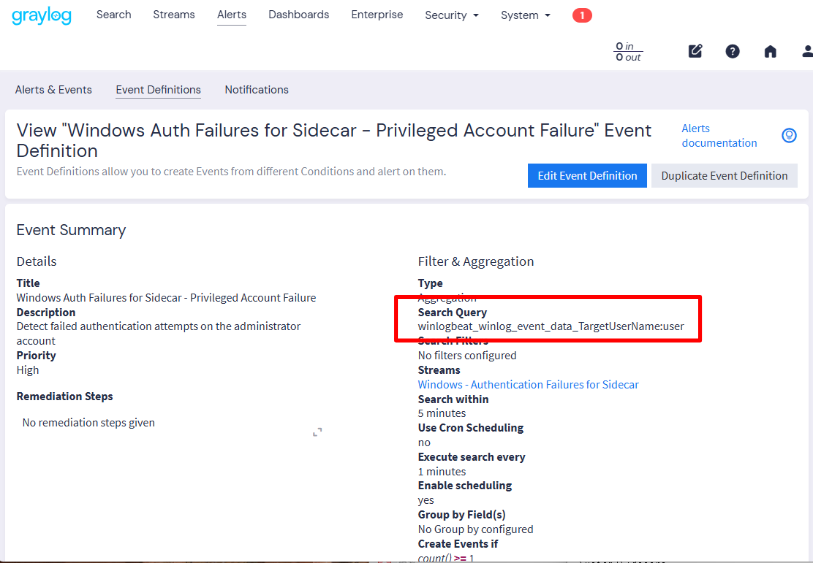This screenshot has width=813, height=563.
Task: Open the Search menu item
Action: tap(114, 15)
